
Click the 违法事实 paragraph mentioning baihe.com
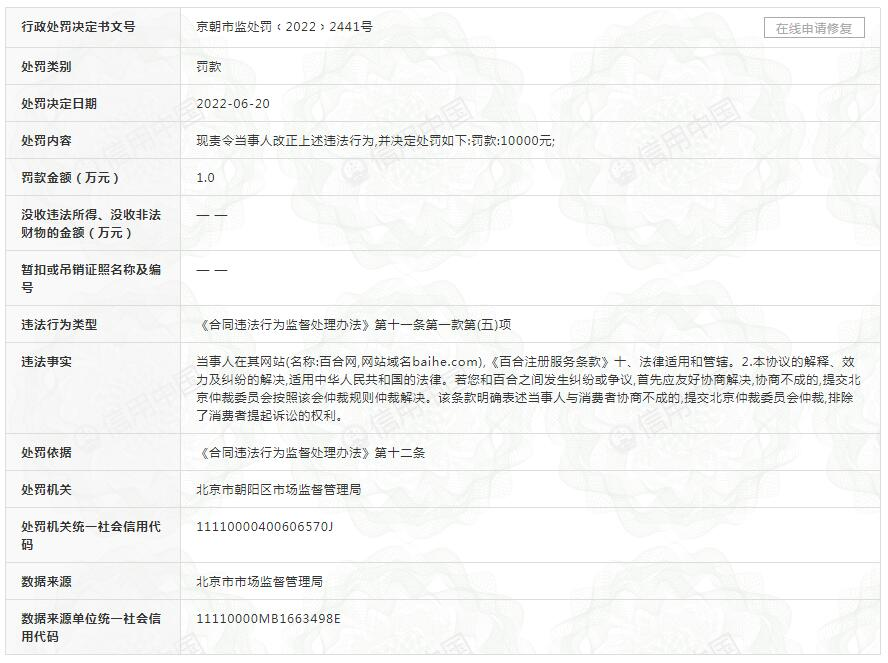tap(528, 388)
